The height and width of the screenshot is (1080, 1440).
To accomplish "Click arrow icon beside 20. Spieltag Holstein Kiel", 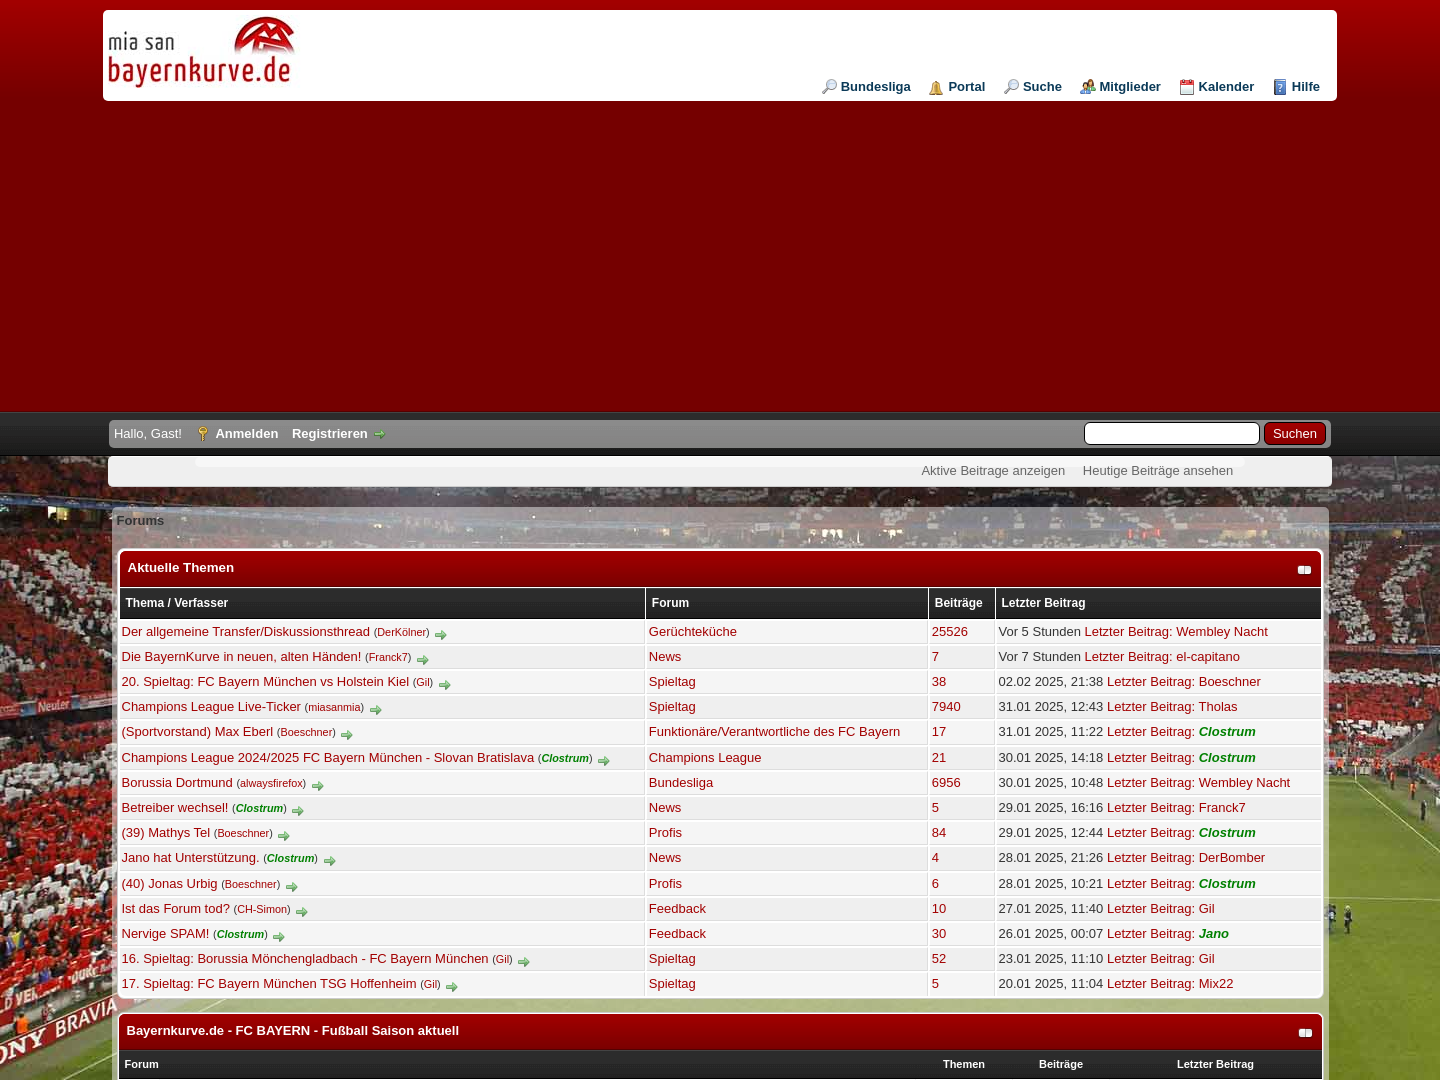I will 444,685.
